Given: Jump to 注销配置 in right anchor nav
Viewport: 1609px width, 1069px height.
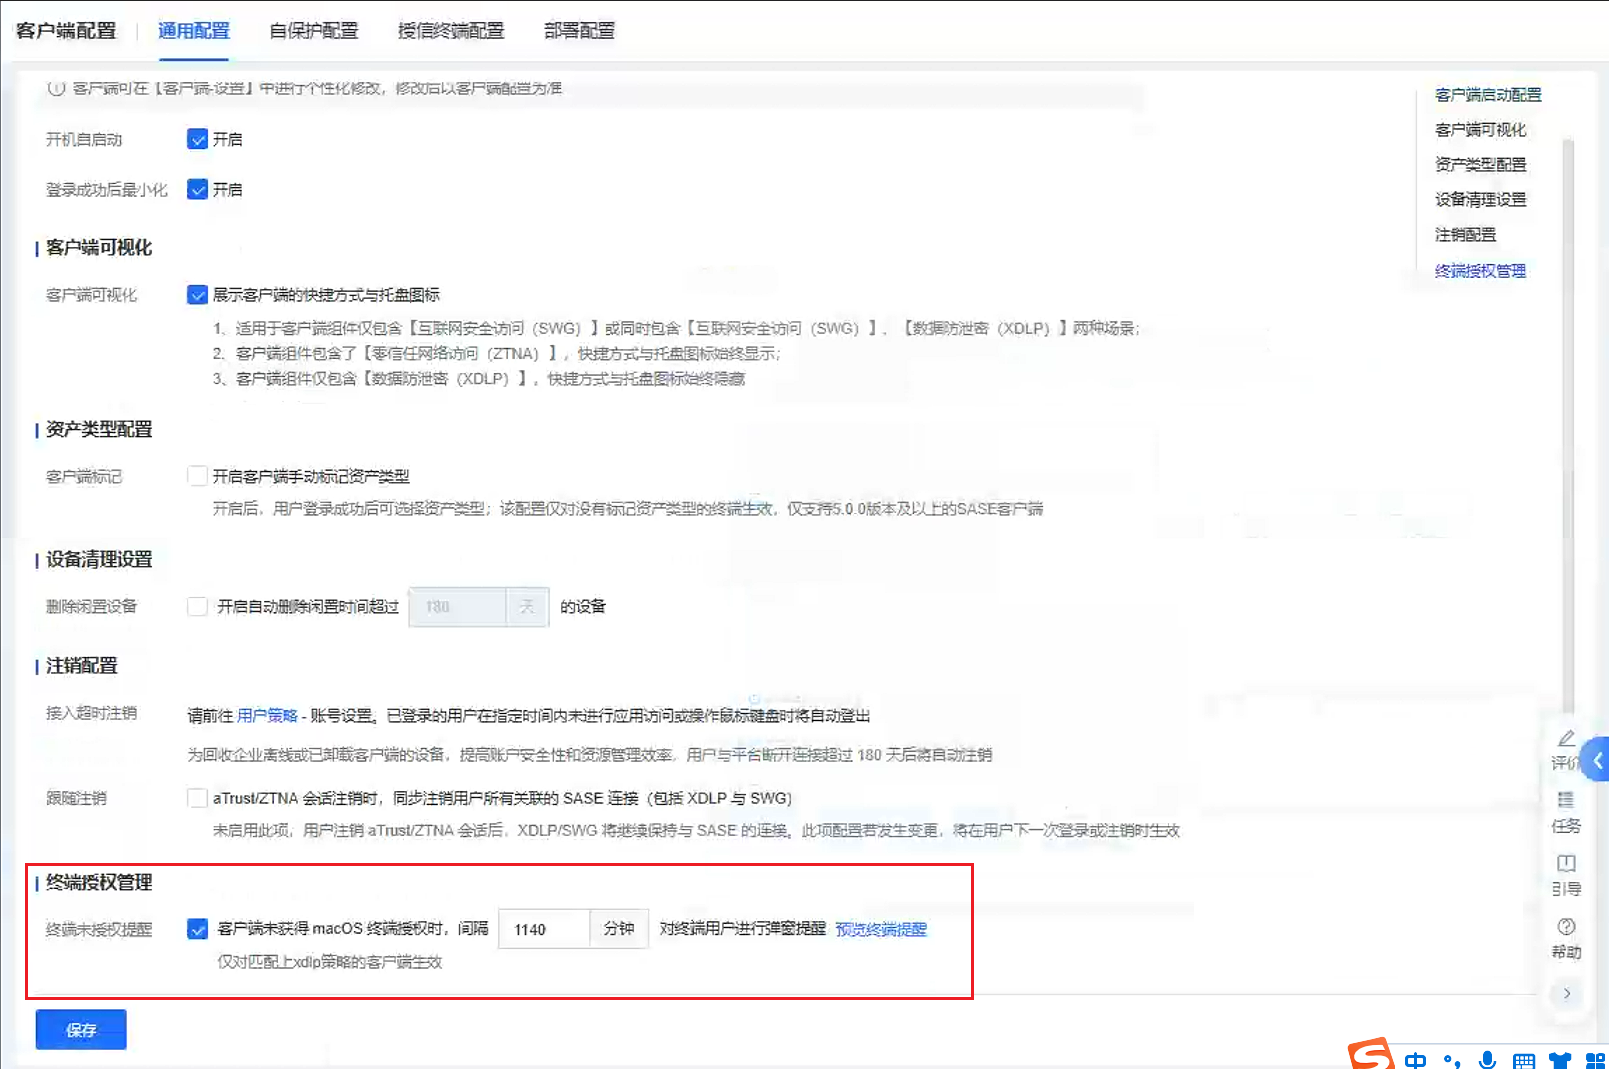Looking at the screenshot, I should [1465, 234].
